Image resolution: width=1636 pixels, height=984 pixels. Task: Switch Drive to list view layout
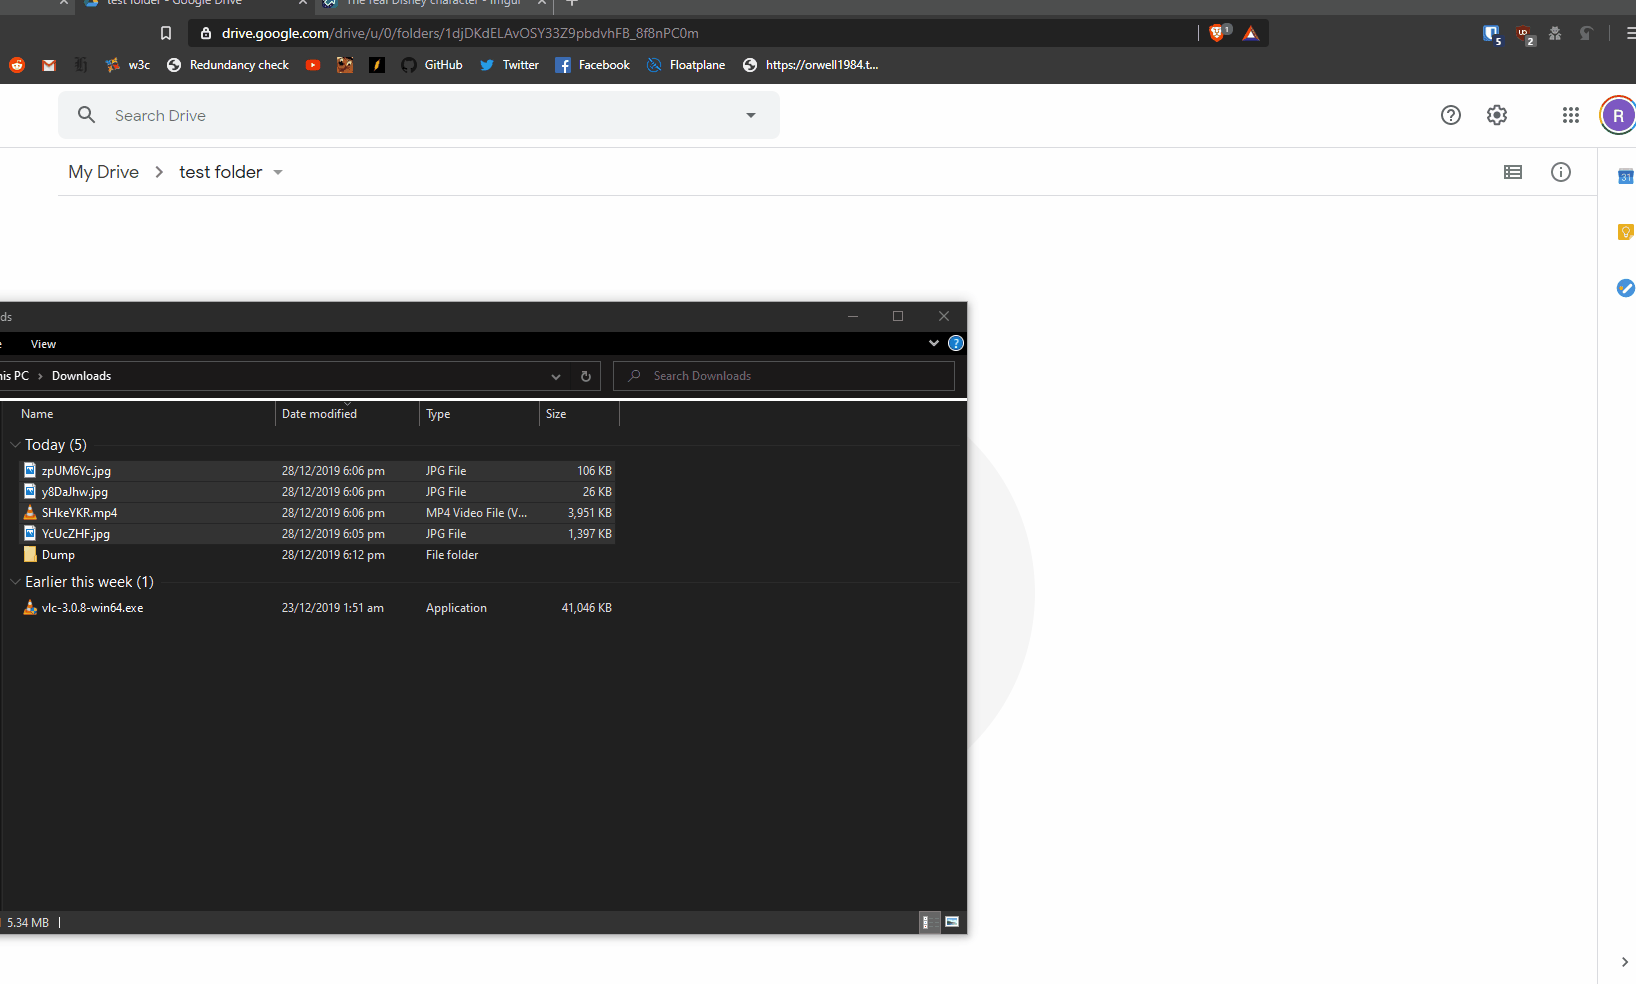click(x=1512, y=172)
